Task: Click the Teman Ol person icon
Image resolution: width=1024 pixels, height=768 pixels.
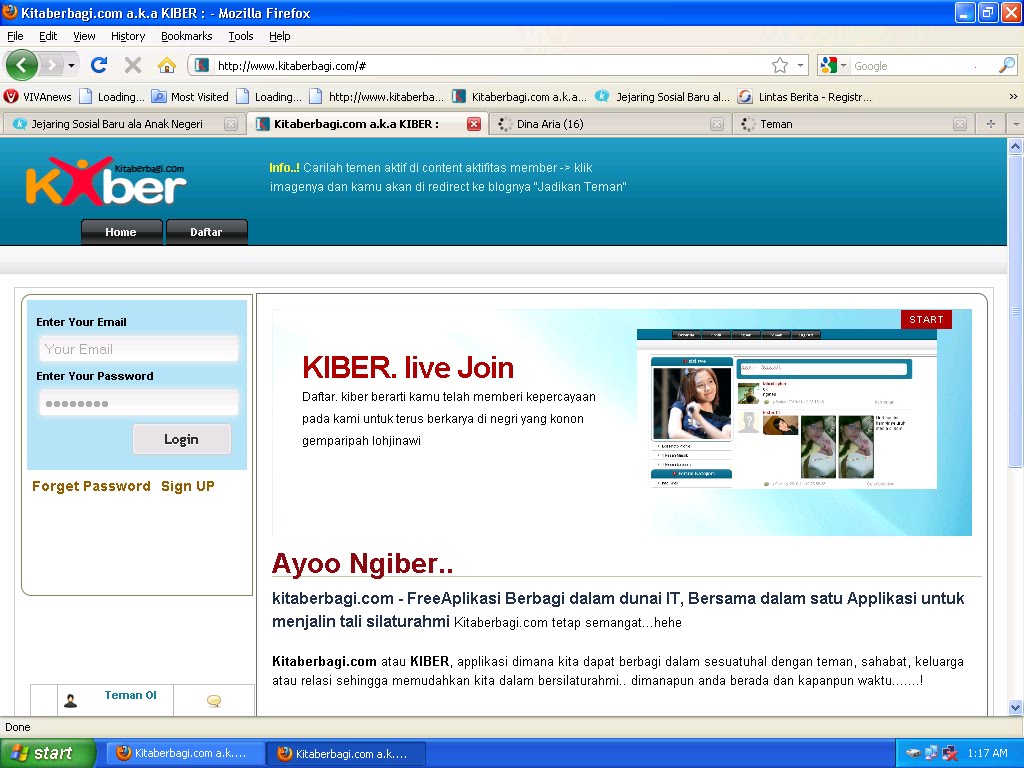Action: [71, 701]
